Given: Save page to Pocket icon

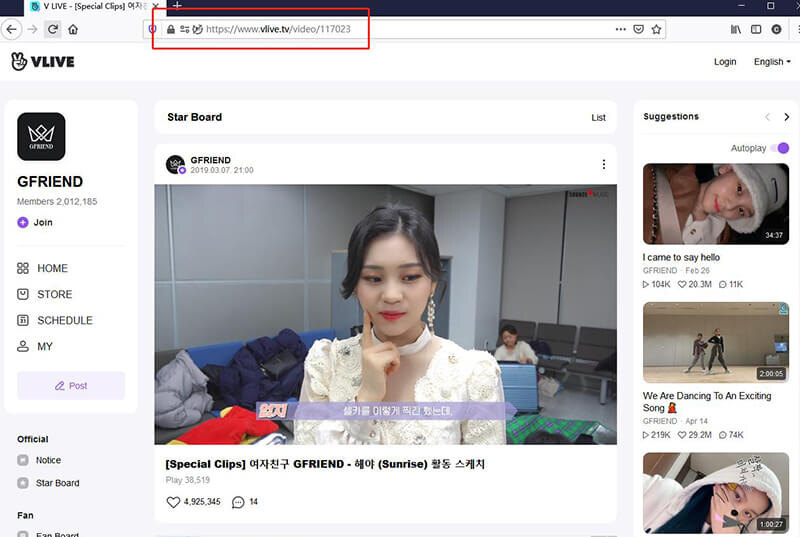Looking at the screenshot, I should coord(638,29).
